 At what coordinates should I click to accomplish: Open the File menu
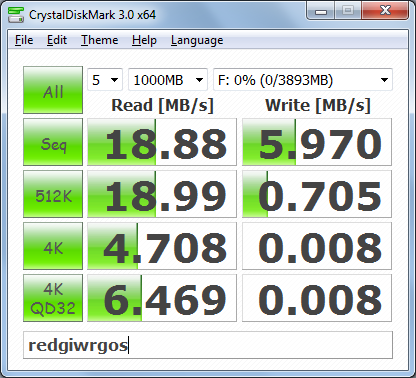pos(24,40)
